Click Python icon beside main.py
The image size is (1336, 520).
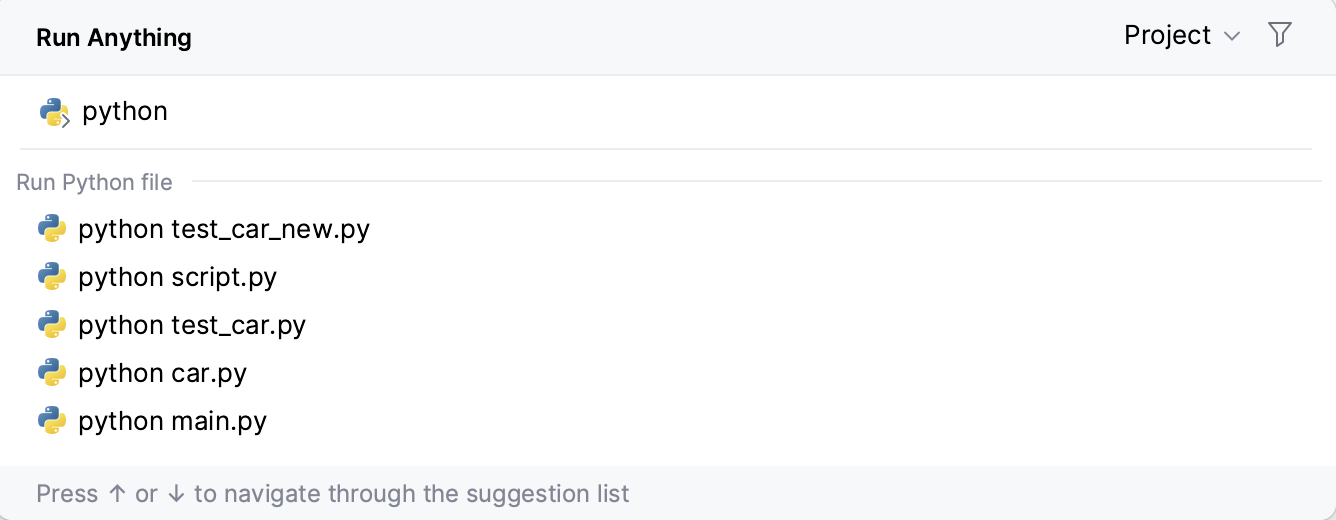[x=52, y=421]
